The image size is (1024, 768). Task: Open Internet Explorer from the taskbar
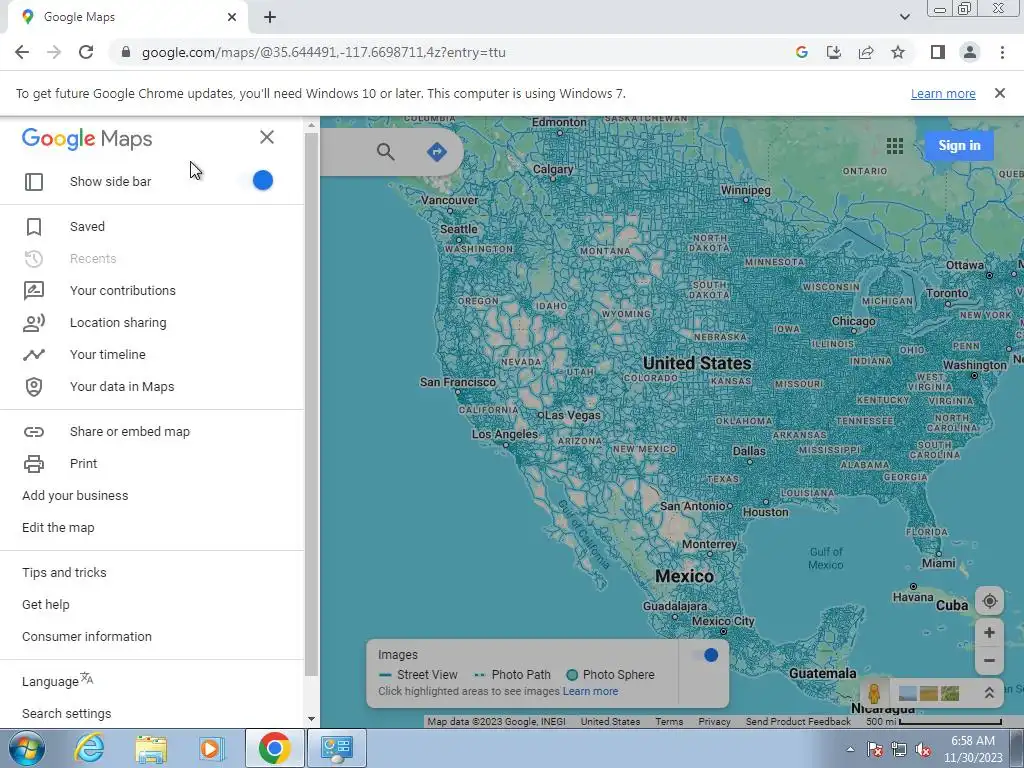pyautogui.click(x=89, y=748)
